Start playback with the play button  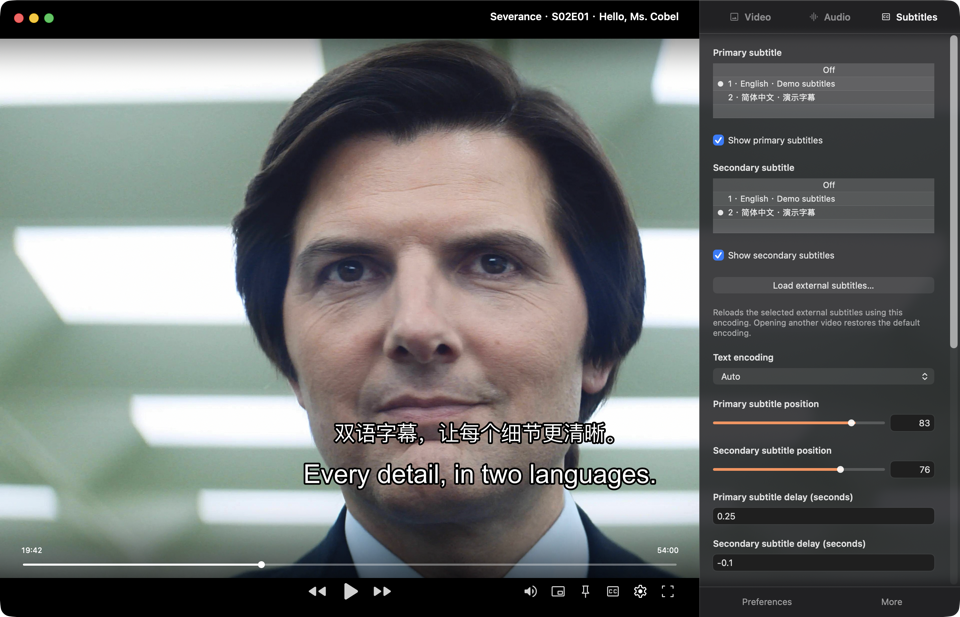350,591
